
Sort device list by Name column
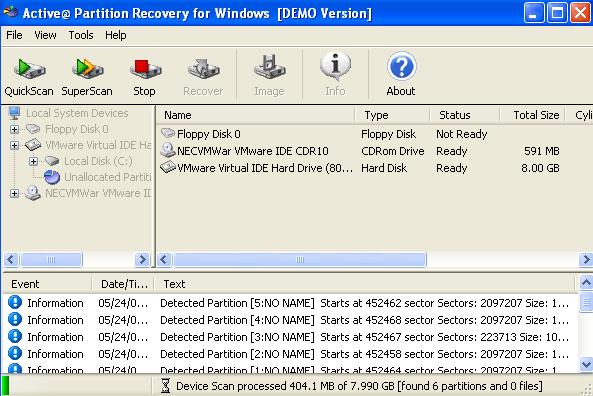(x=256, y=115)
